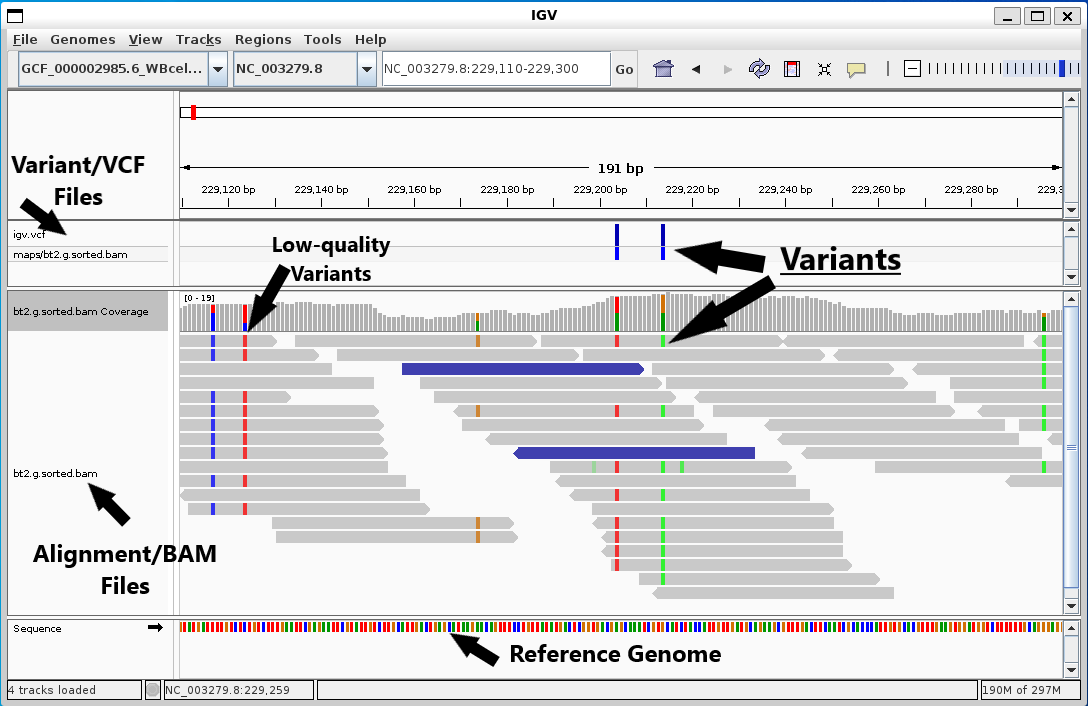
Task: Click the refresh tracks icon
Action: pyautogui.click(x=759, y=68)
